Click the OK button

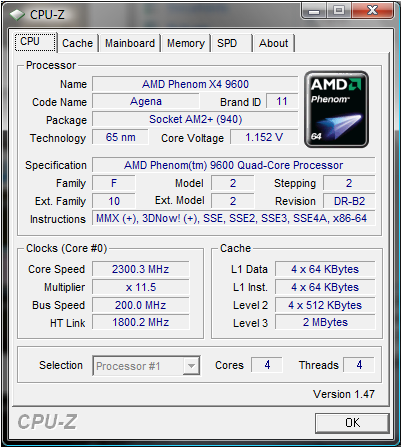[x=352, y=423]
